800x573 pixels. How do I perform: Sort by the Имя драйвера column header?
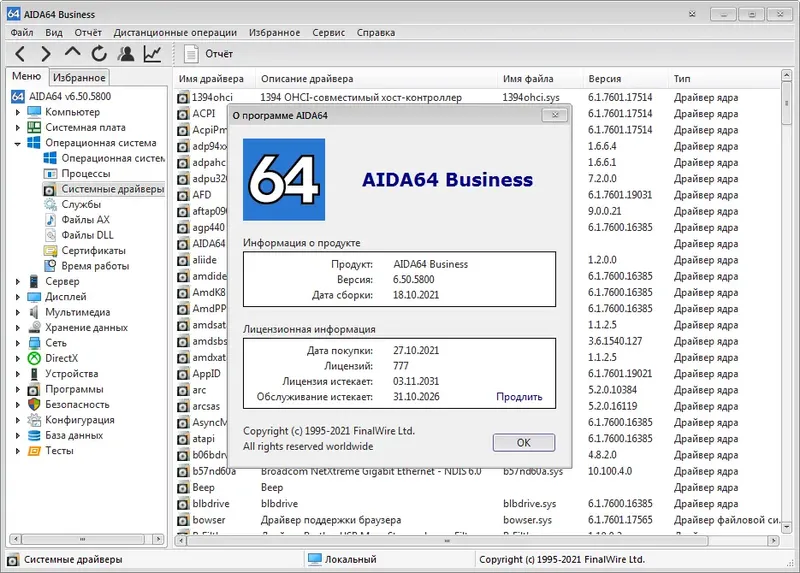(214, 79)
